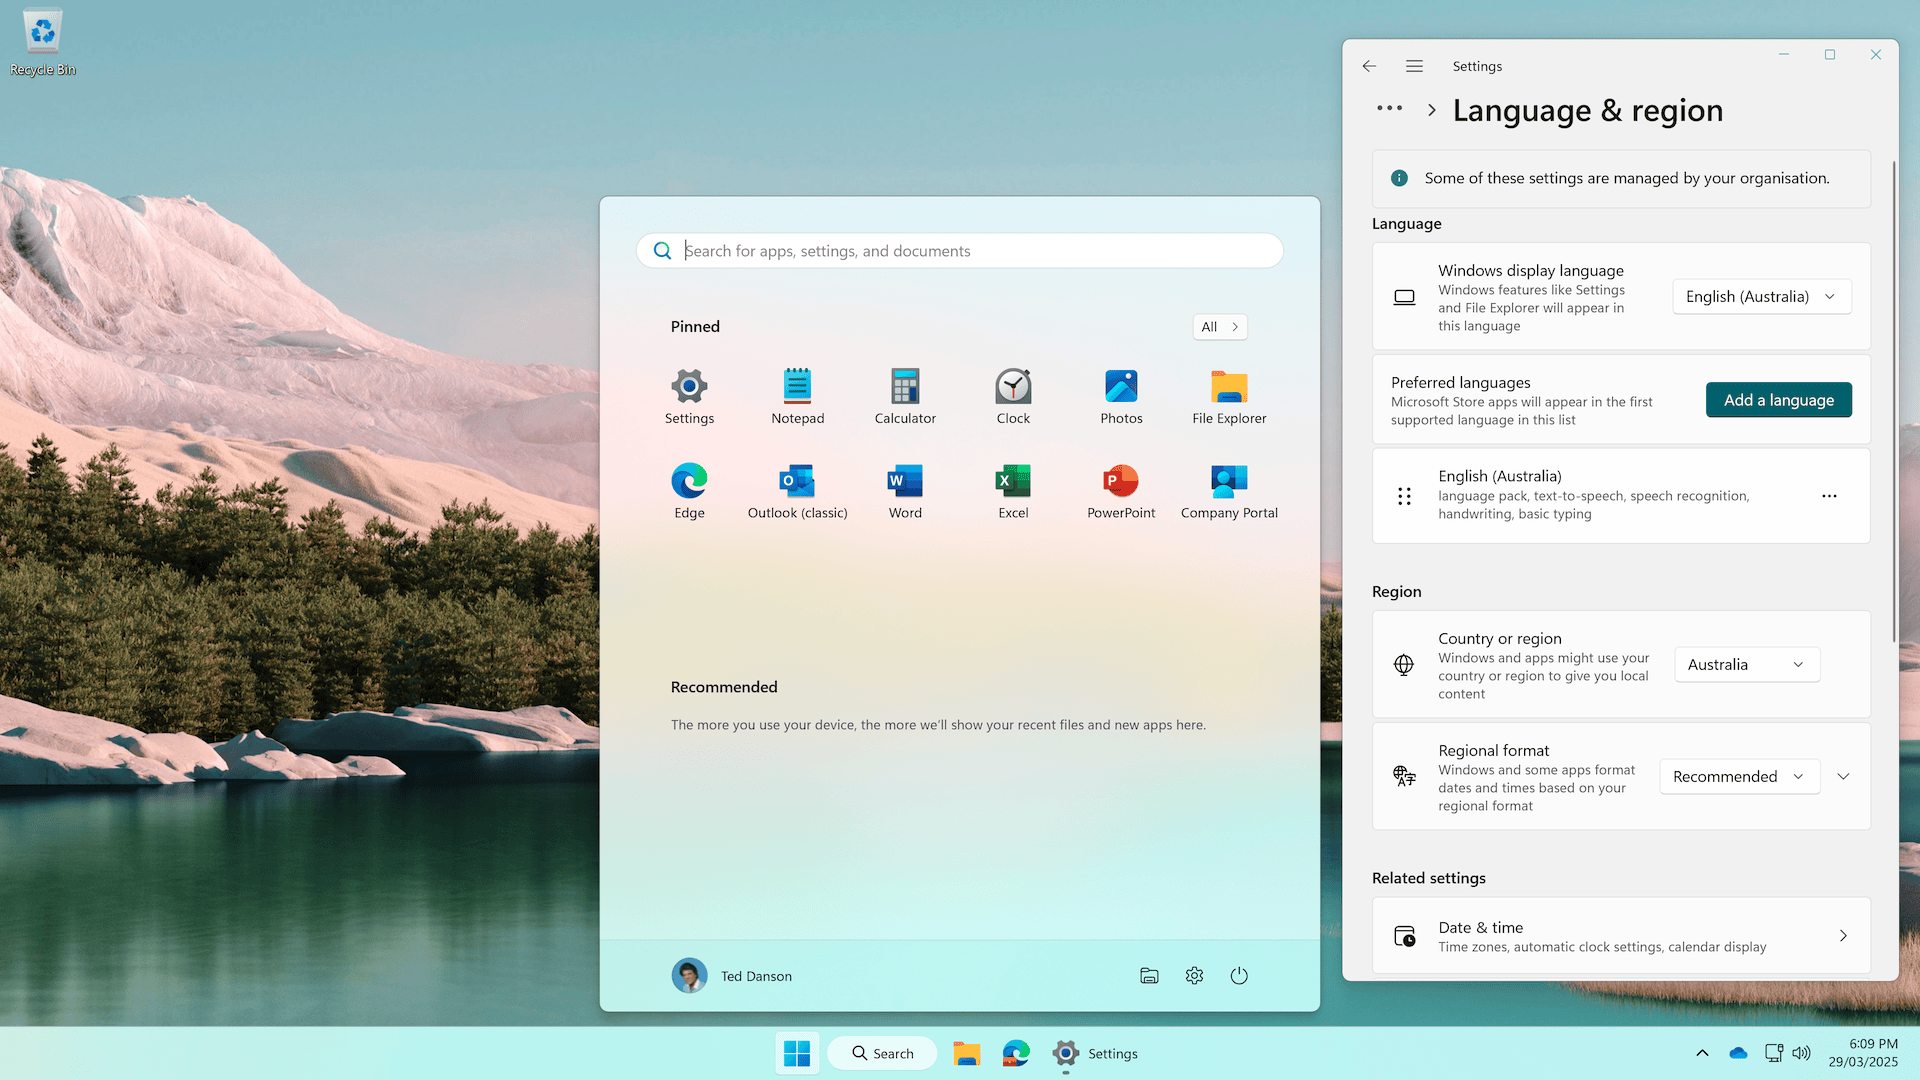The height and width of the screenshot is (1080, 1920).
Task: Click Ted Danson user profile
Action: [732, 976]
